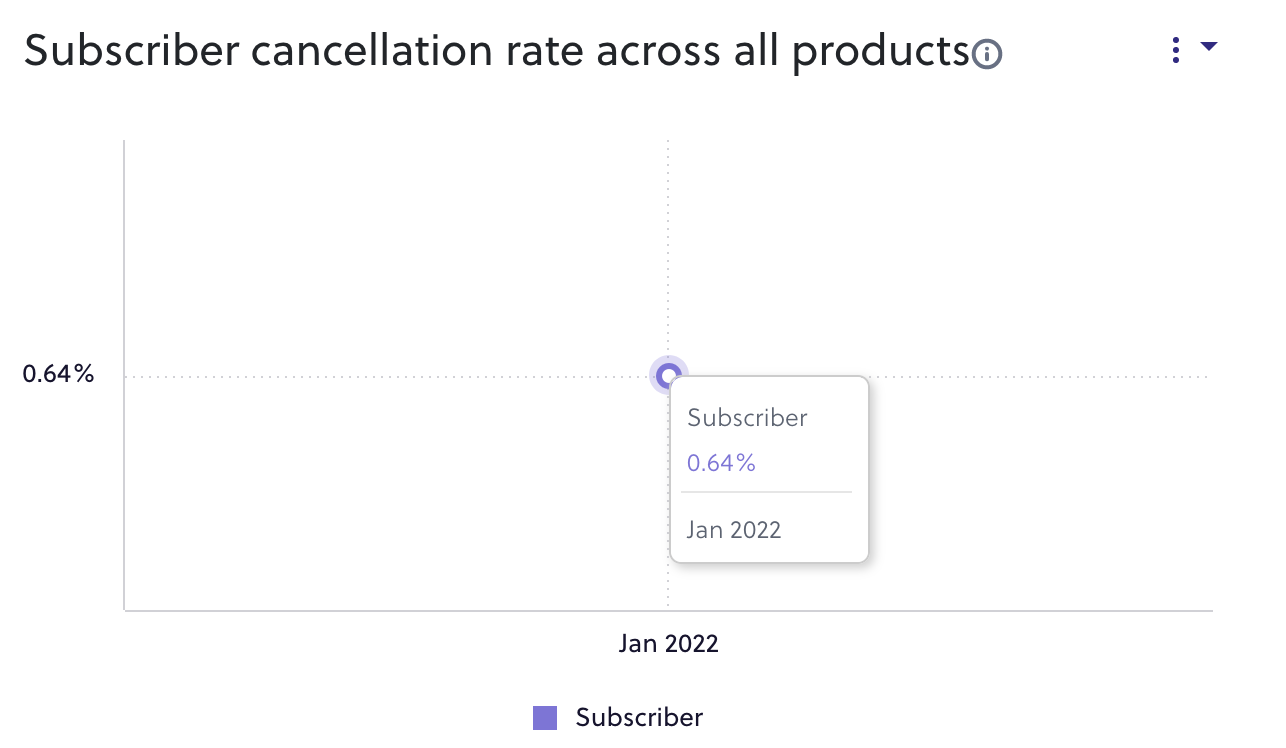Image resolution: width=1286 pixels, height=748 pixels.
Task: Toggle Subscriber series via legend swatch
Action: pyautogui.click(x=545, y=718)
